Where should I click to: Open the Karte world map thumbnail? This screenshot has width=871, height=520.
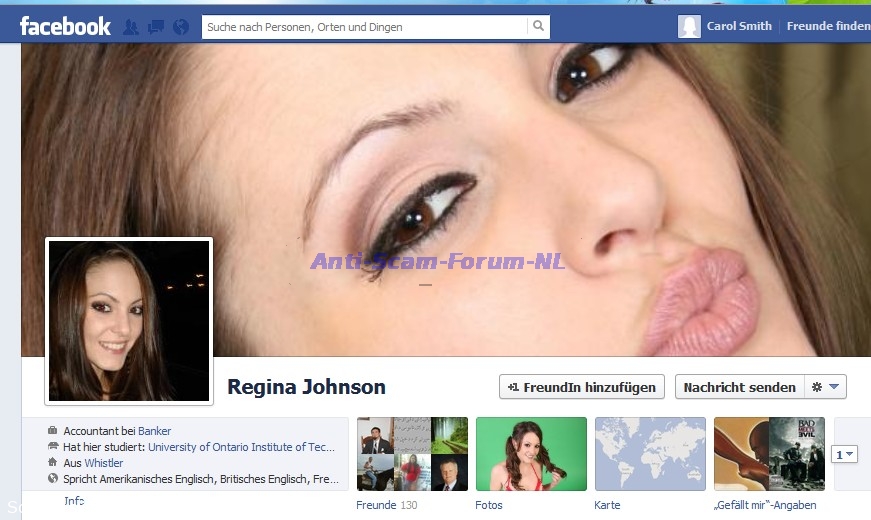pyautogui.click(x=650, y=454)
